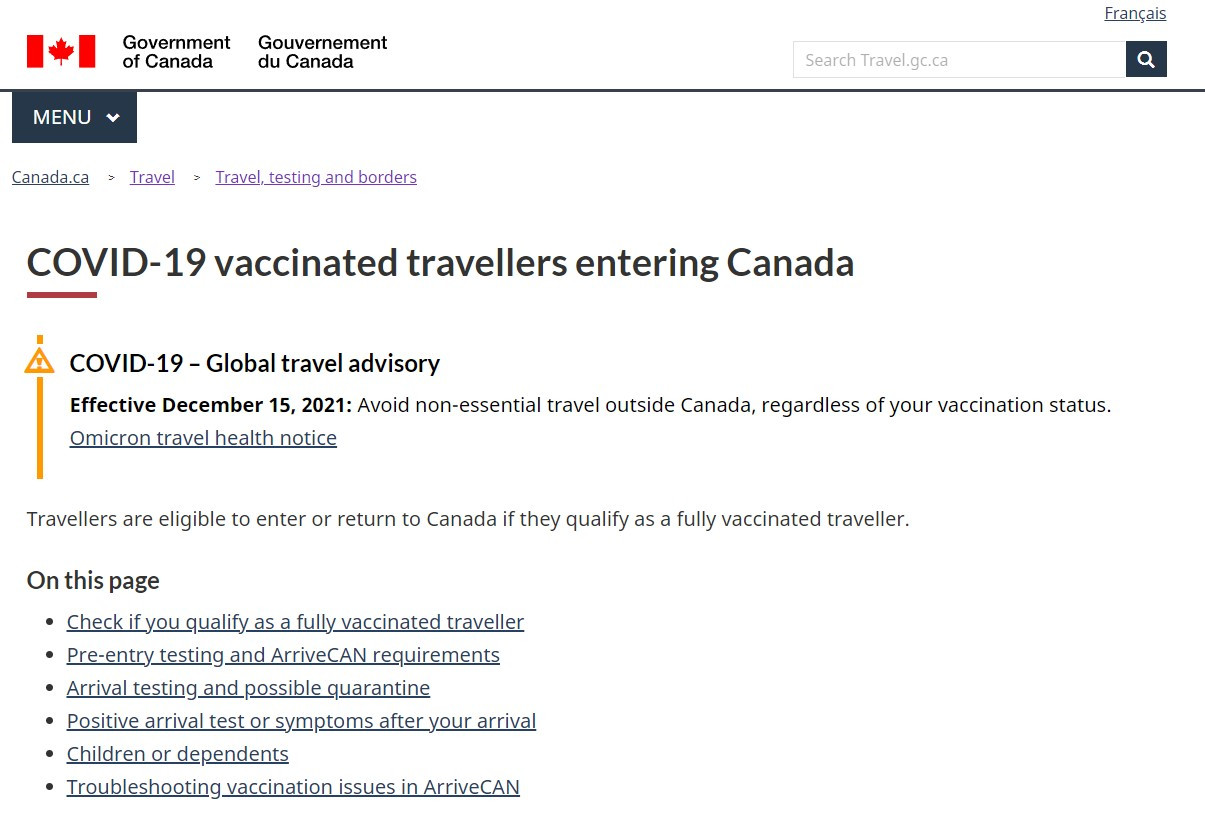Jump to Children or dependents section
Screen dimensions: 1205x833
click(x=177, y=754)
